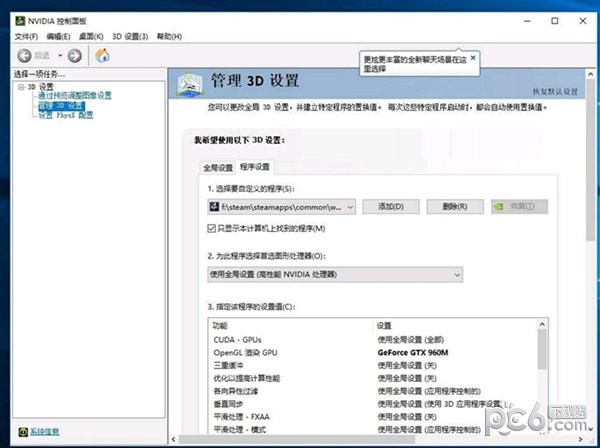Click the main panel vertical scrollbar thumb
This screenshot has height=448, width=600.
(590, 160)
